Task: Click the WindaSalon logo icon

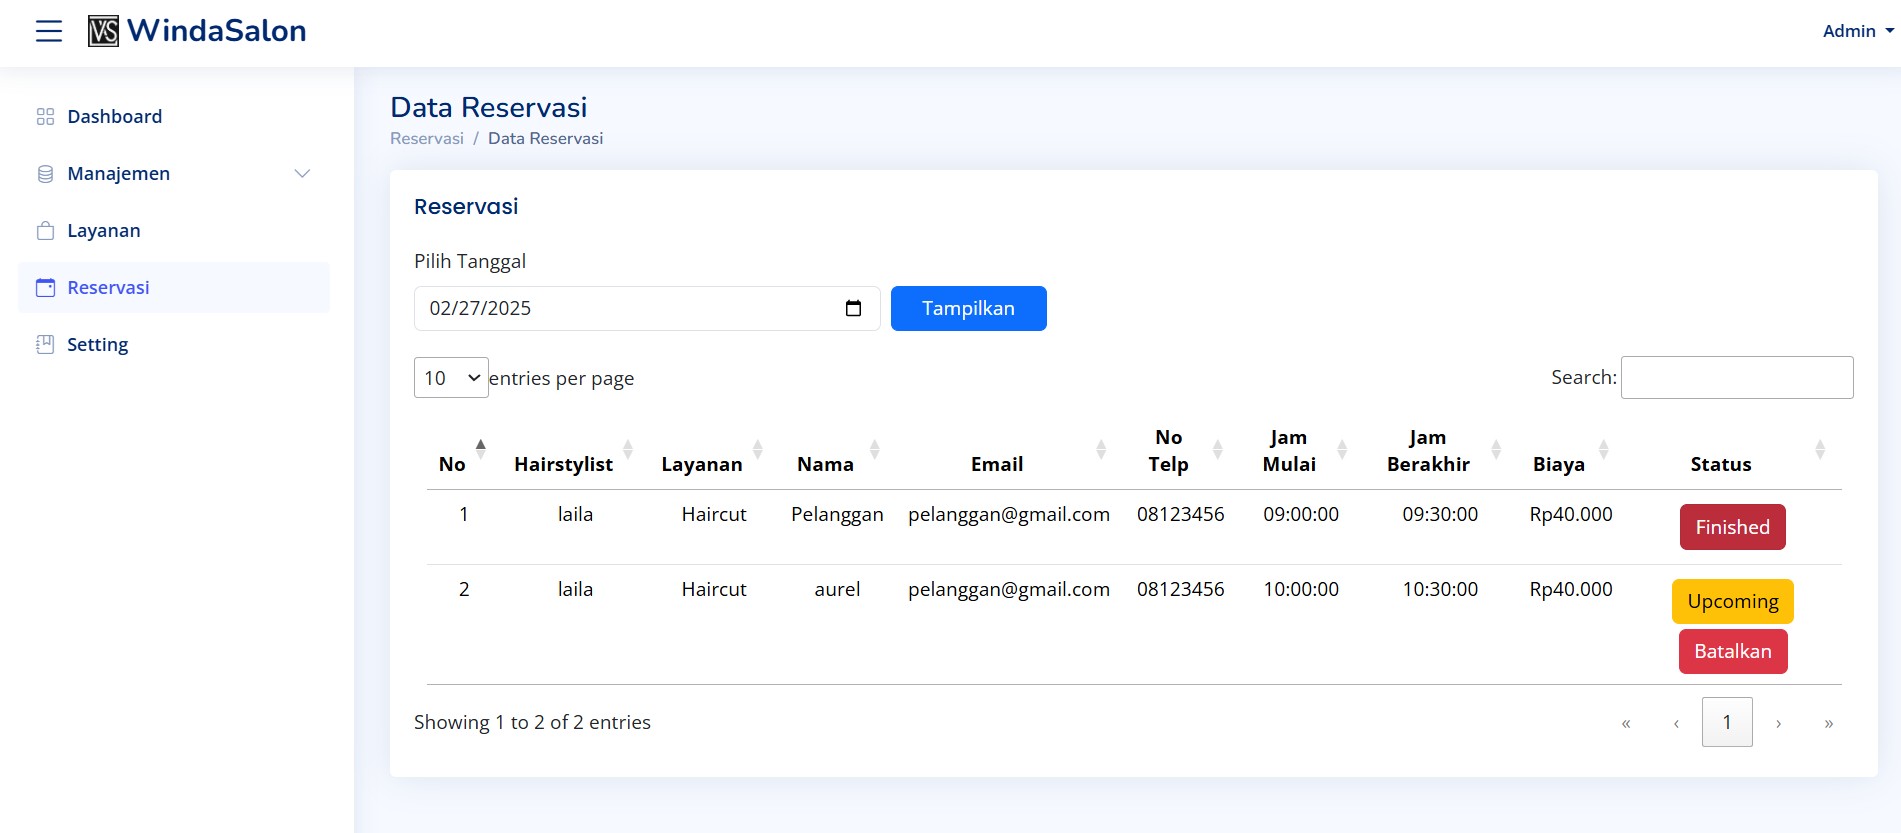Action: 103,31
